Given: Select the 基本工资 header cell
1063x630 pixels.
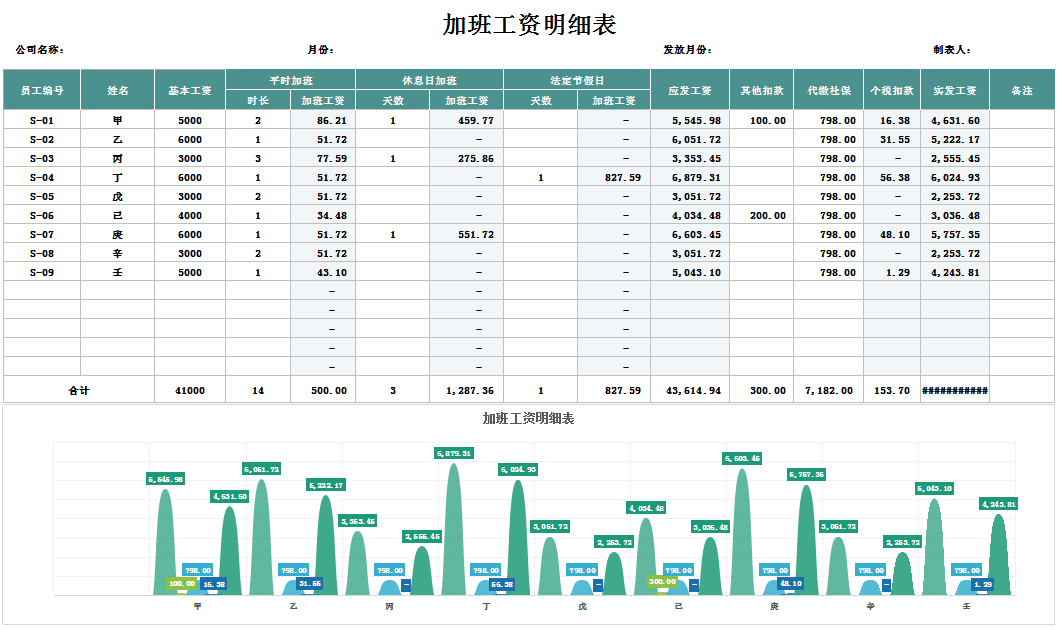Looking at the screenshot, I should point(190,90).
